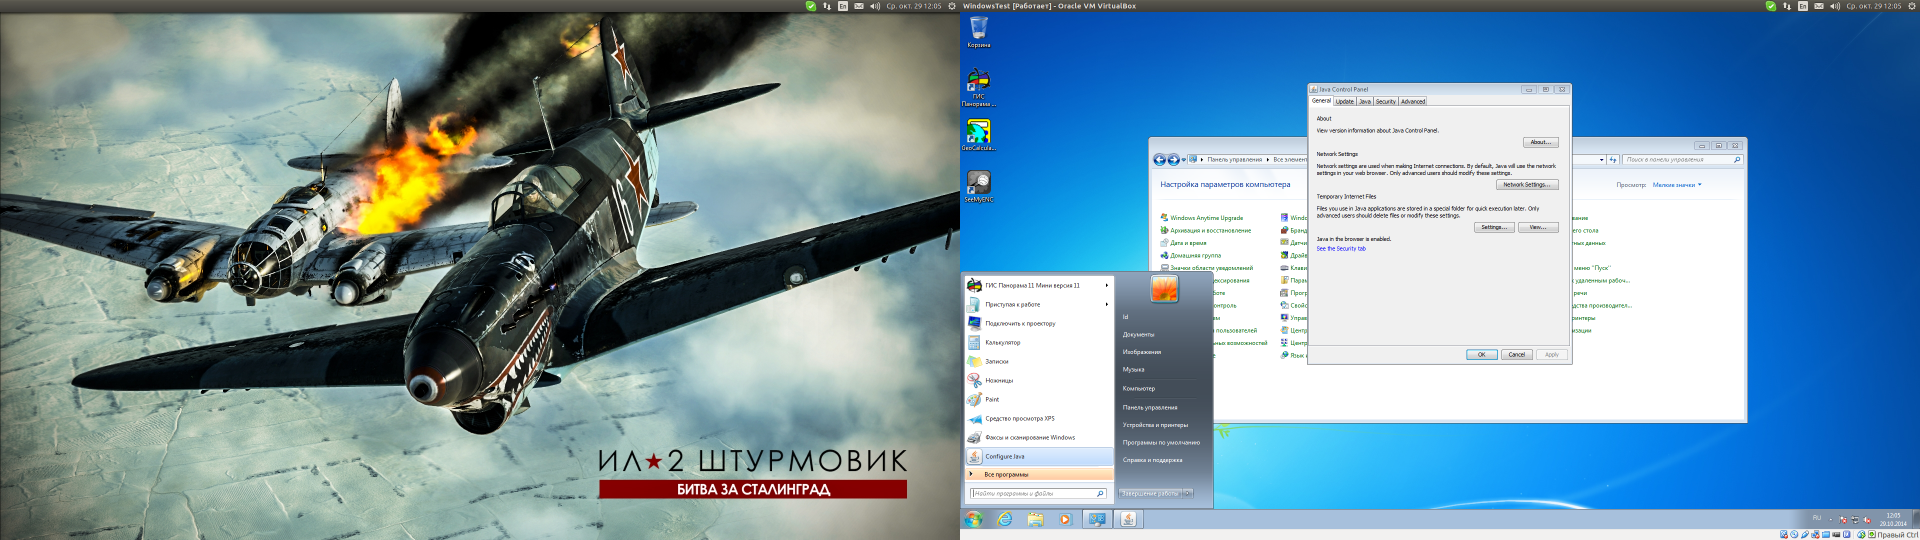1920x540 pixels.
Task: Select Ножницы in Start menu
Action: 1039,380
